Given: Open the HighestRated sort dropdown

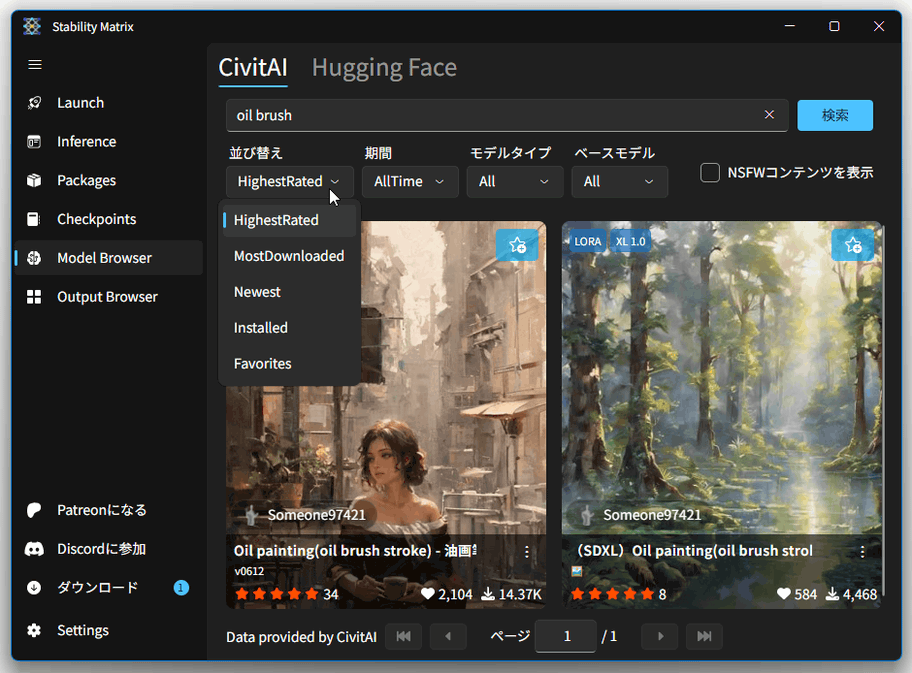Looking at the screenshot, I should (290, 181).
